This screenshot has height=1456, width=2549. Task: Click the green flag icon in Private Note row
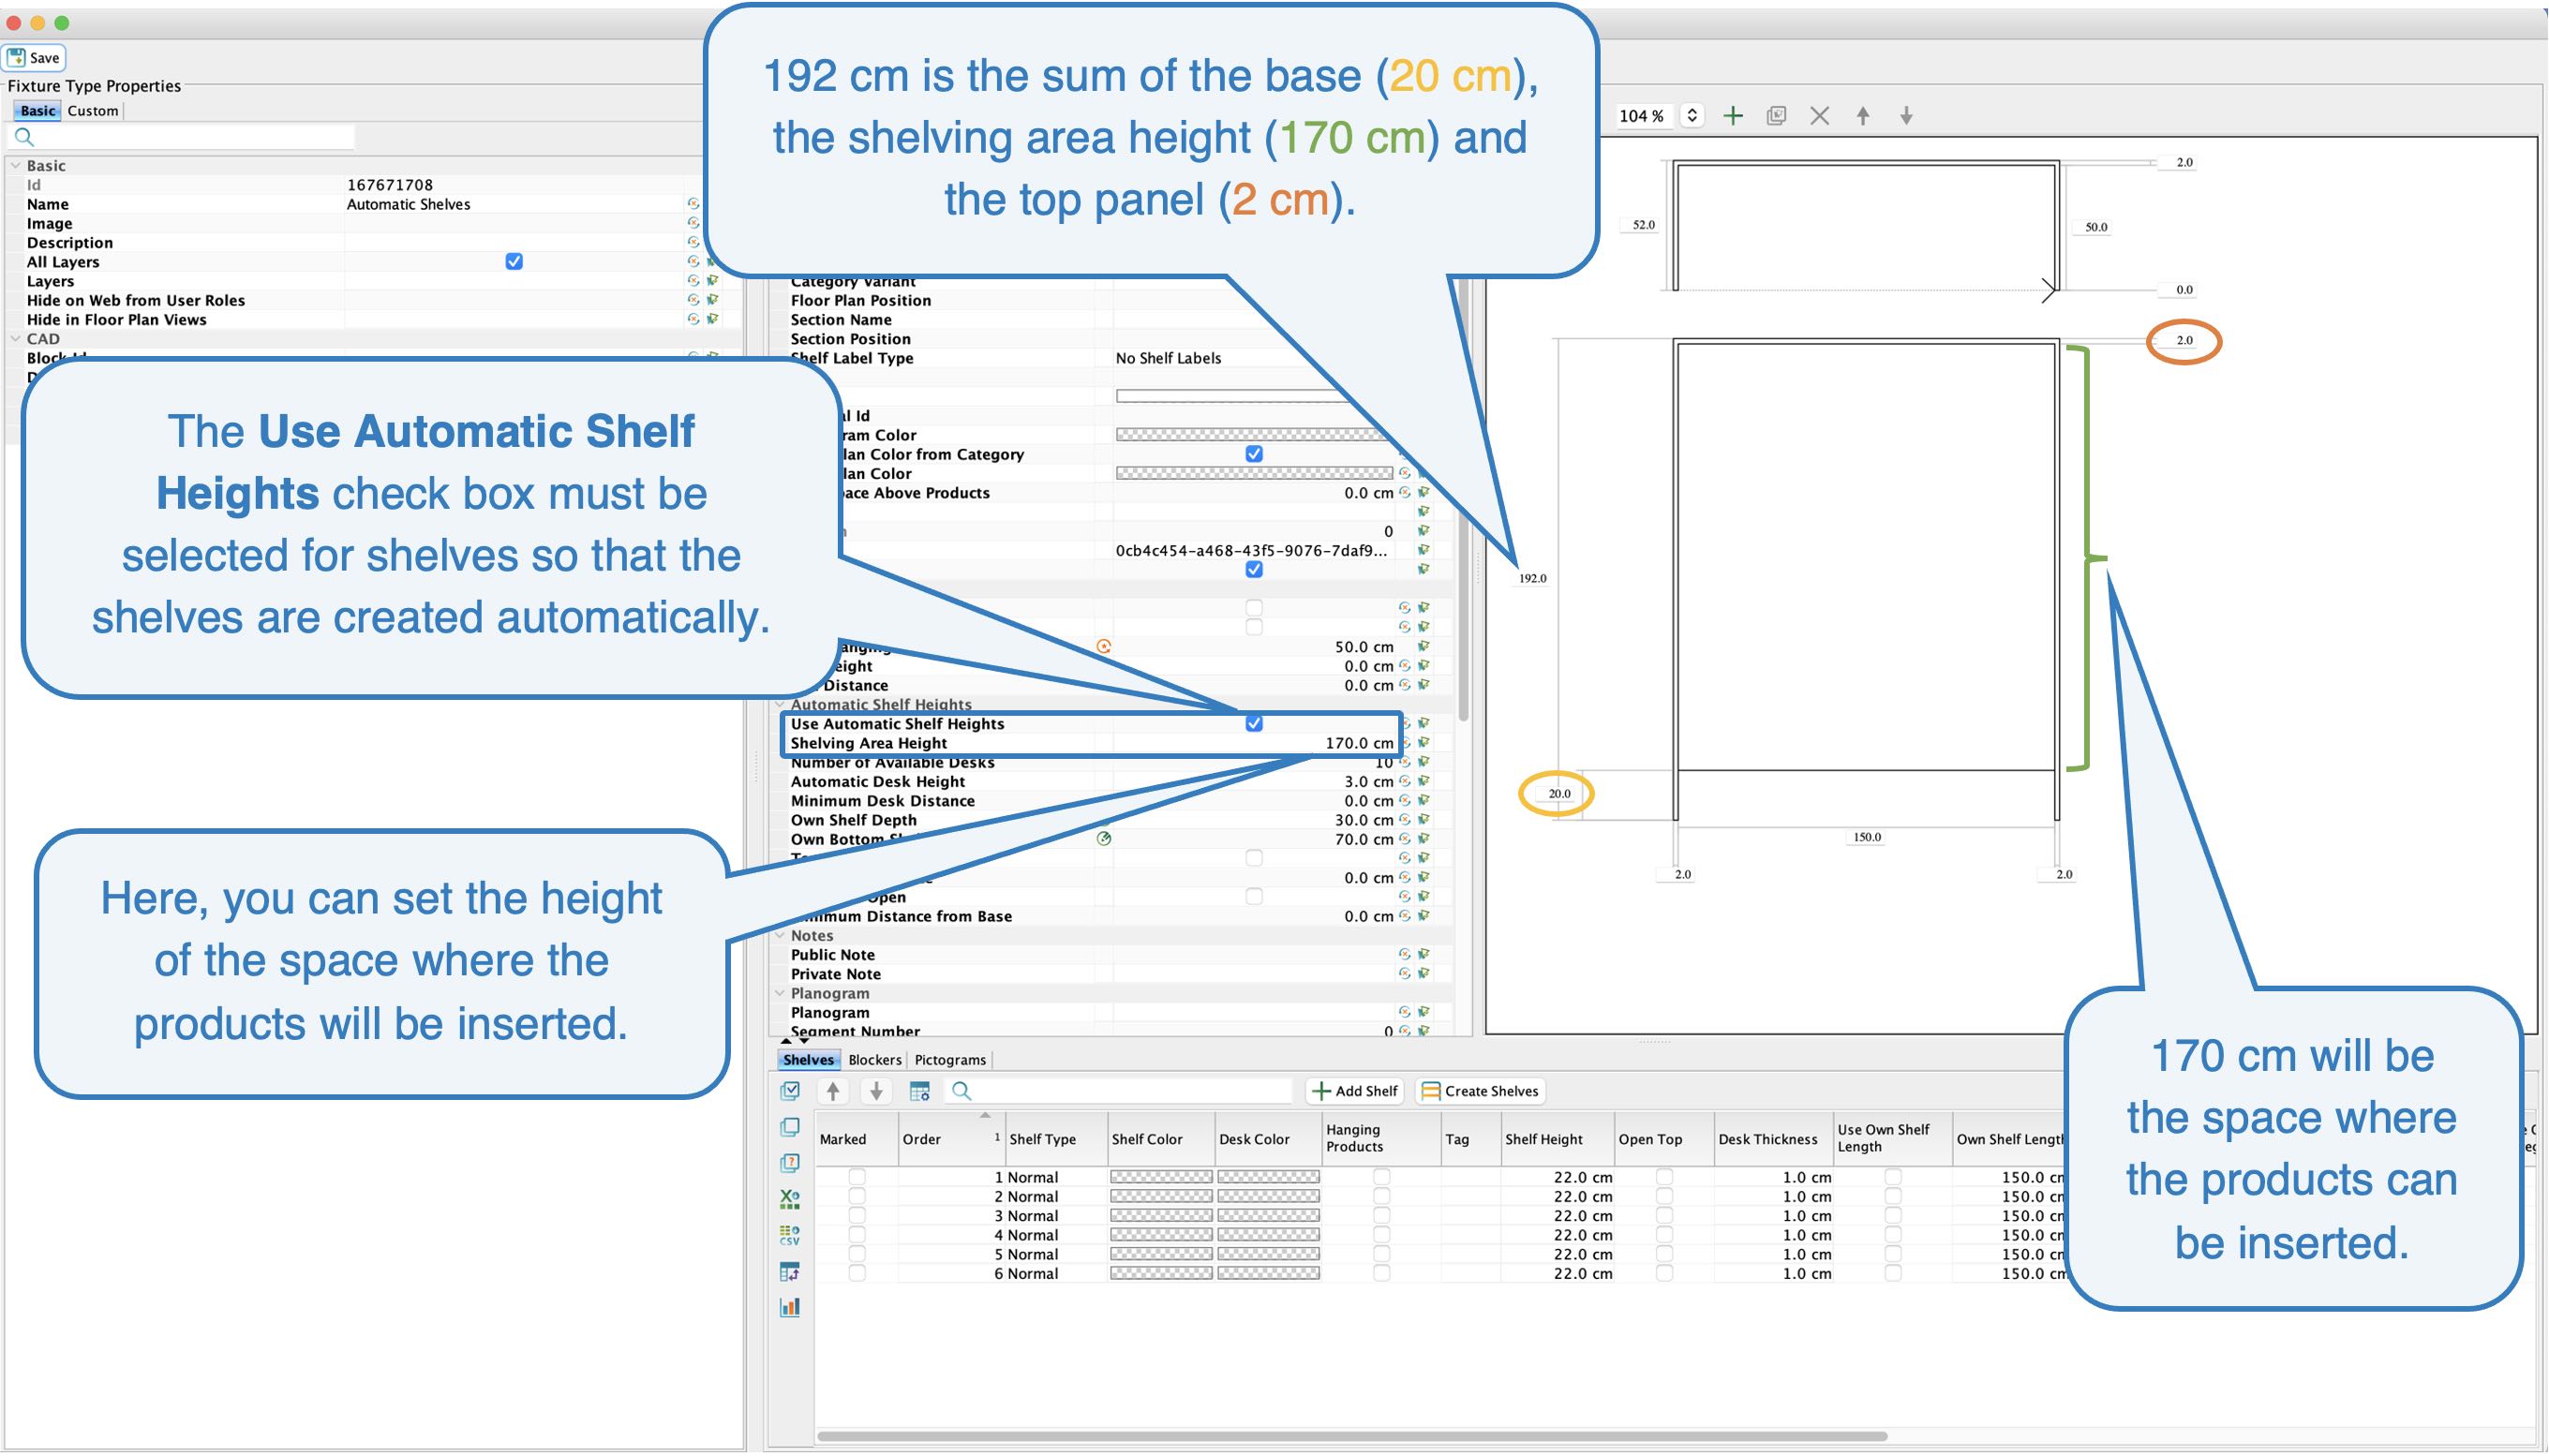click(x=1424, y=974)
